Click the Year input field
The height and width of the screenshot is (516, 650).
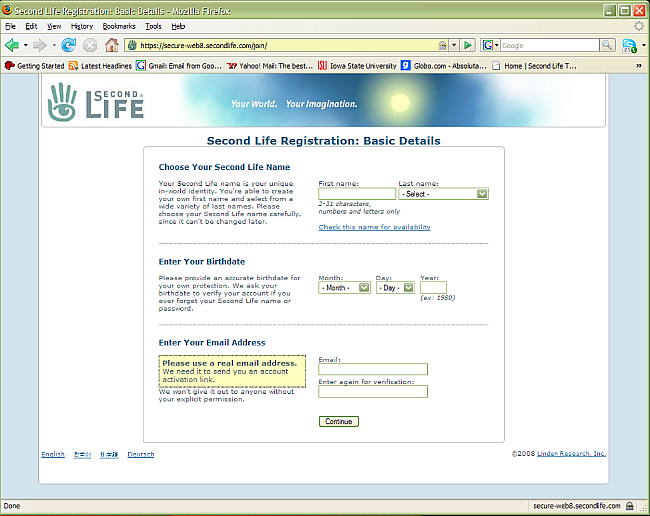point(433,288)
